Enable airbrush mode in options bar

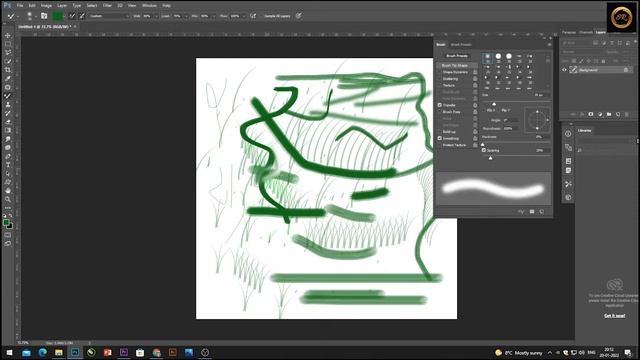(253, 16)
